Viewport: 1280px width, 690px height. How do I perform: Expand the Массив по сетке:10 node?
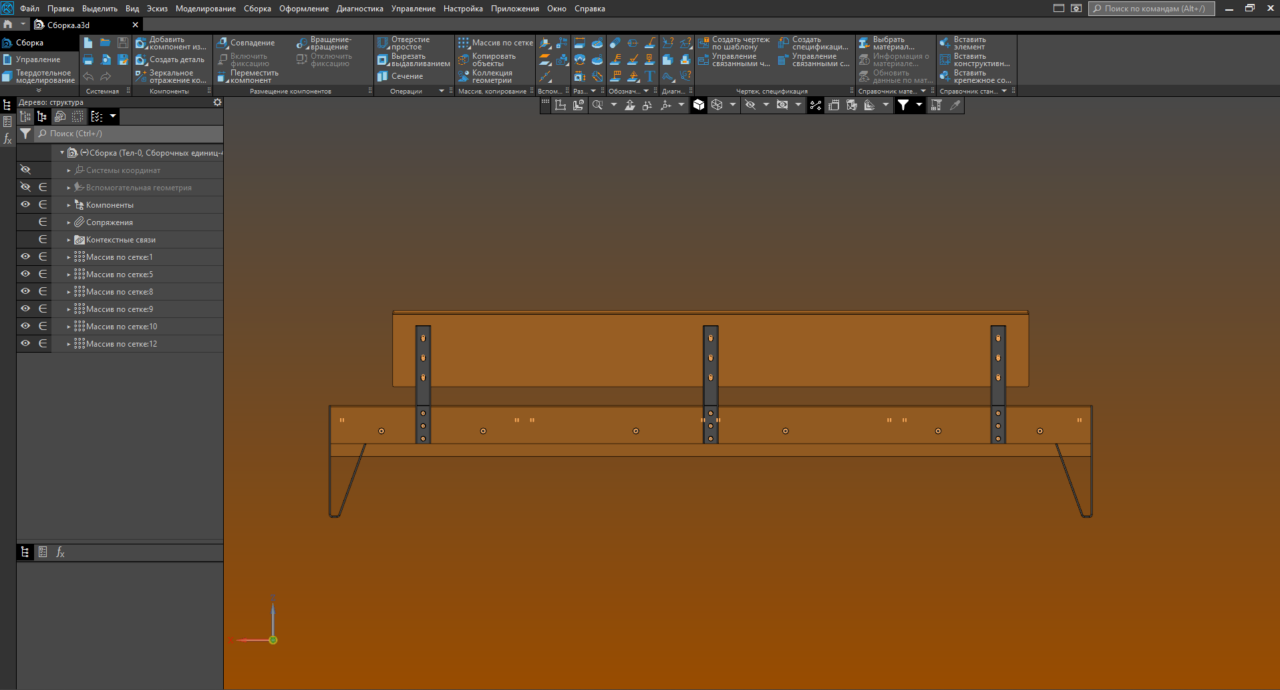(x=69, y=327)
